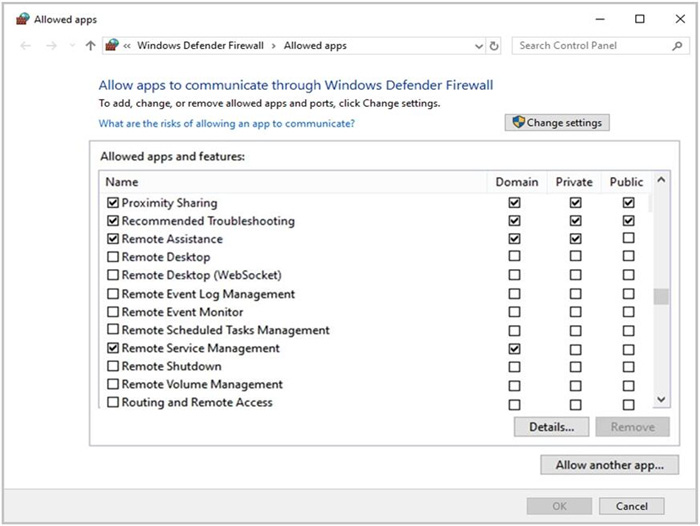Open the address bar history dropdown
The width and height of the screenshot is (700, 526).
click(477, 46)
